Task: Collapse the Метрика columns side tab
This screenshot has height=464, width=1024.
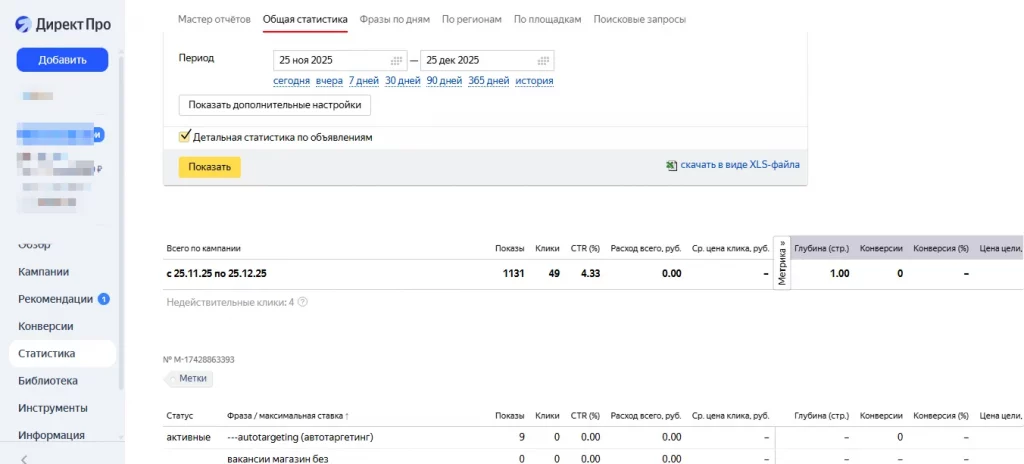Action: pyautogui.click(x=782, y=263)
